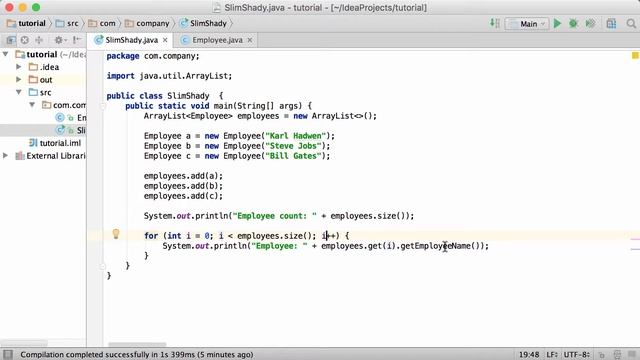The height and width of the screenshot is (360, 640).
Task: Run the Main configuration
Action: 557,24
